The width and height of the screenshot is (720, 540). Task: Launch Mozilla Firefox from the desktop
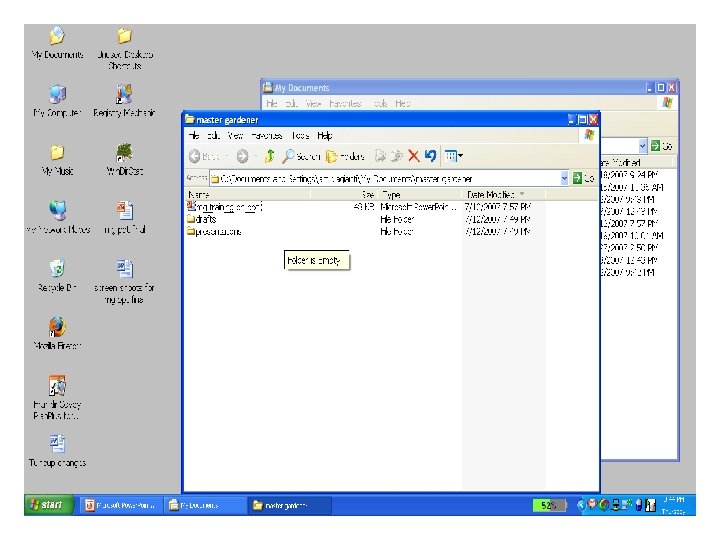tap(57, 333)
